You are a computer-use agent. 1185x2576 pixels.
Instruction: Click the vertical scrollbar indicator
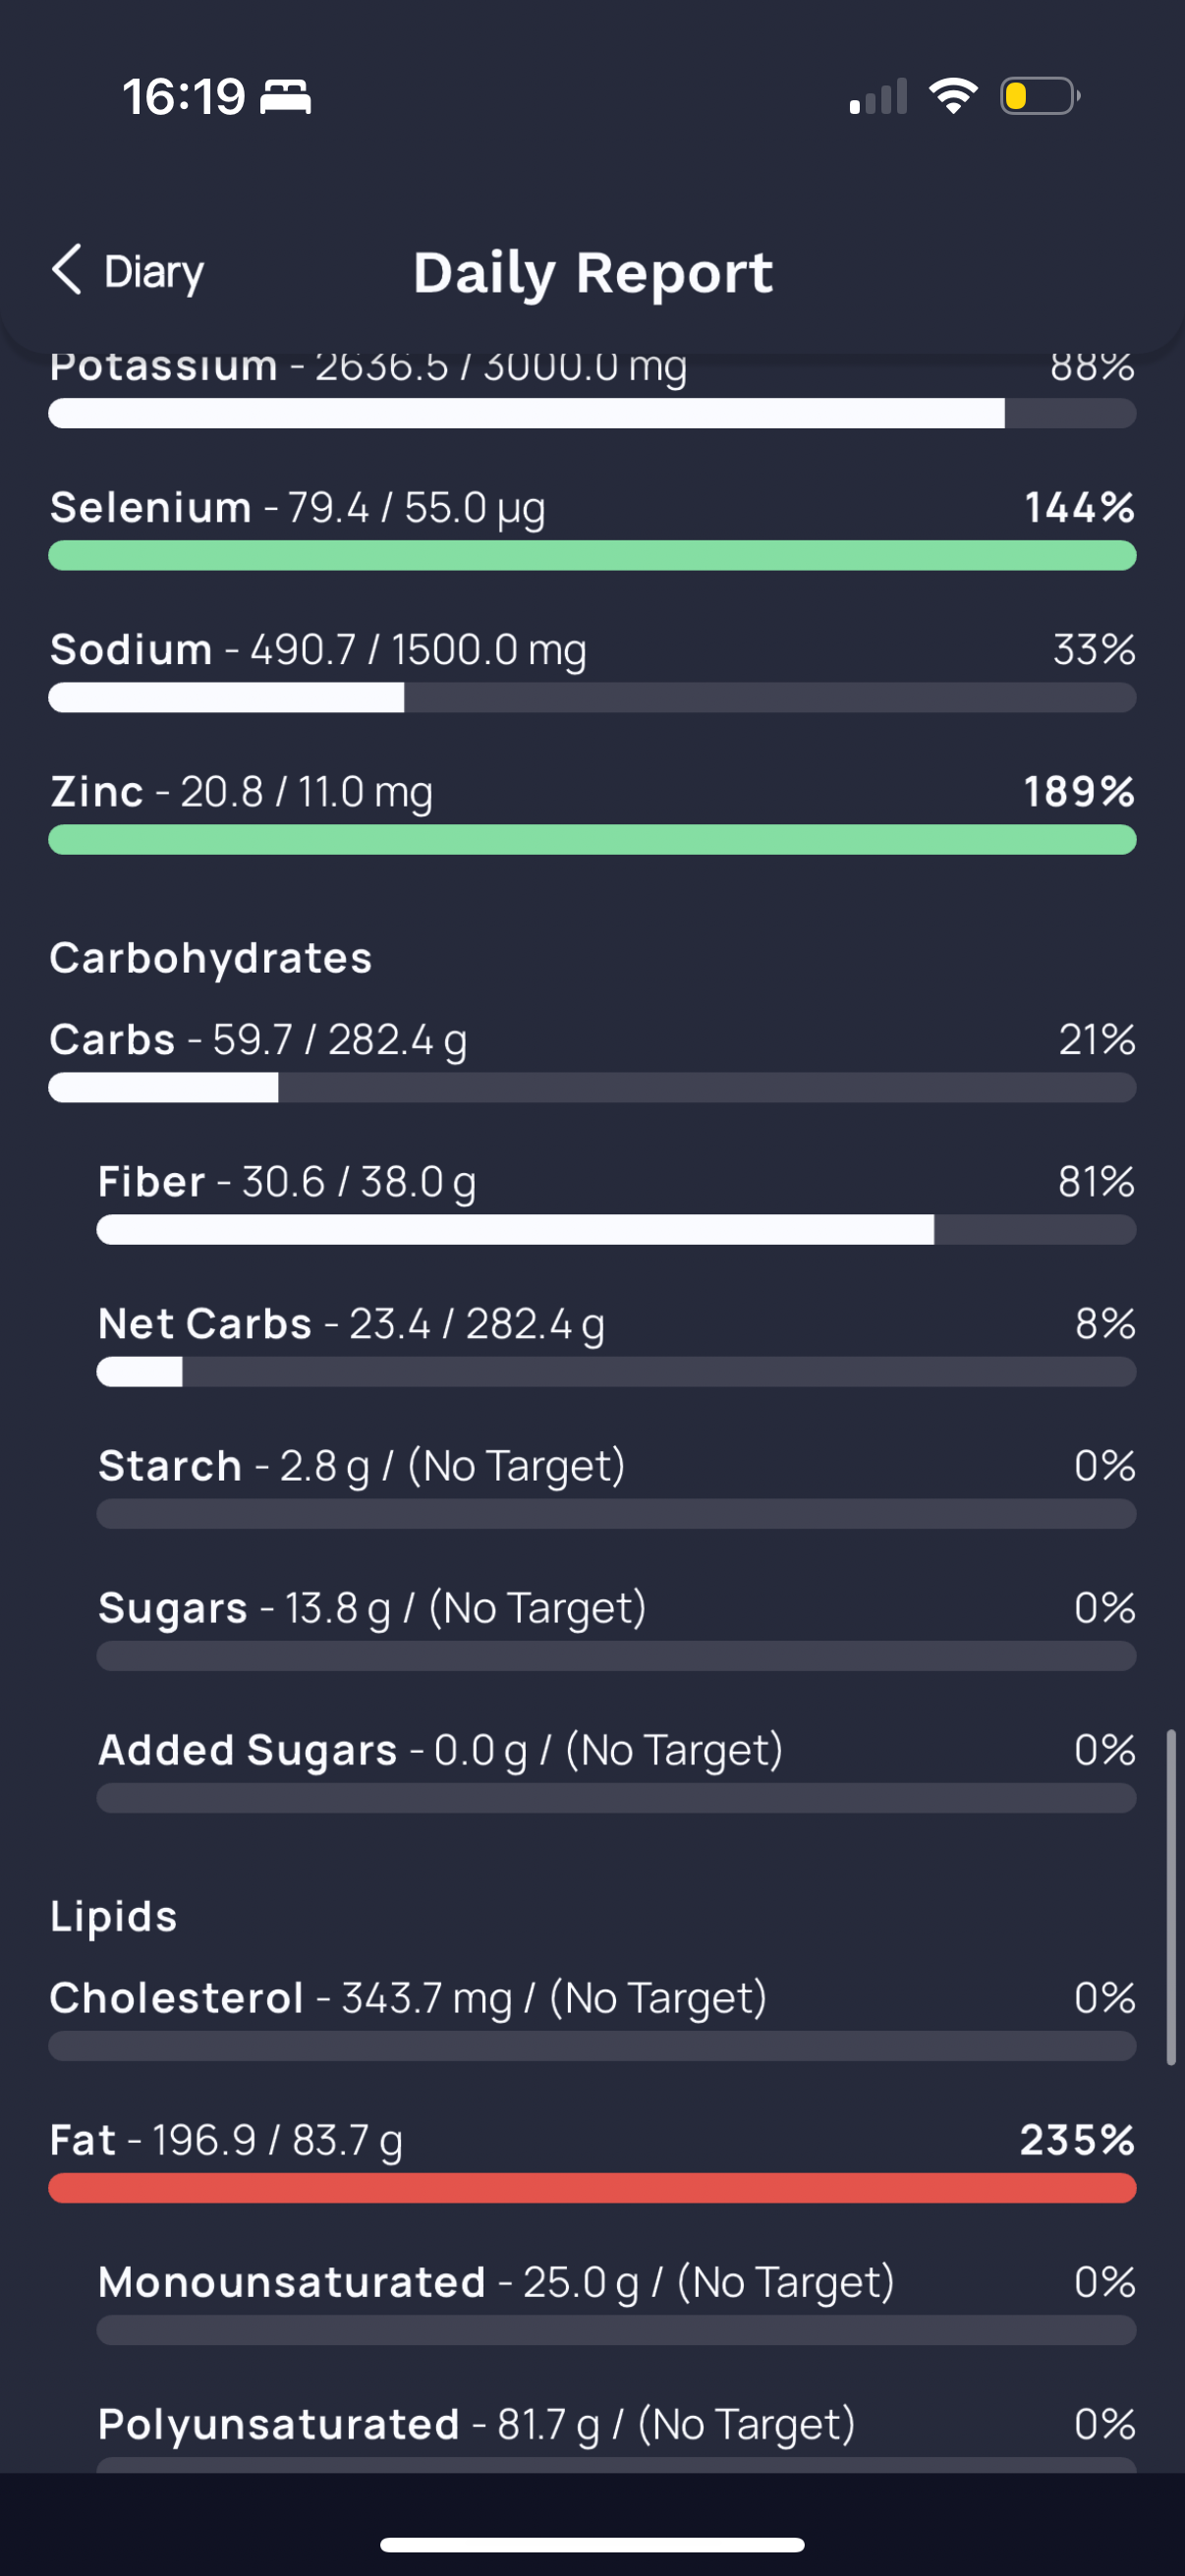click(1170, 1897)
